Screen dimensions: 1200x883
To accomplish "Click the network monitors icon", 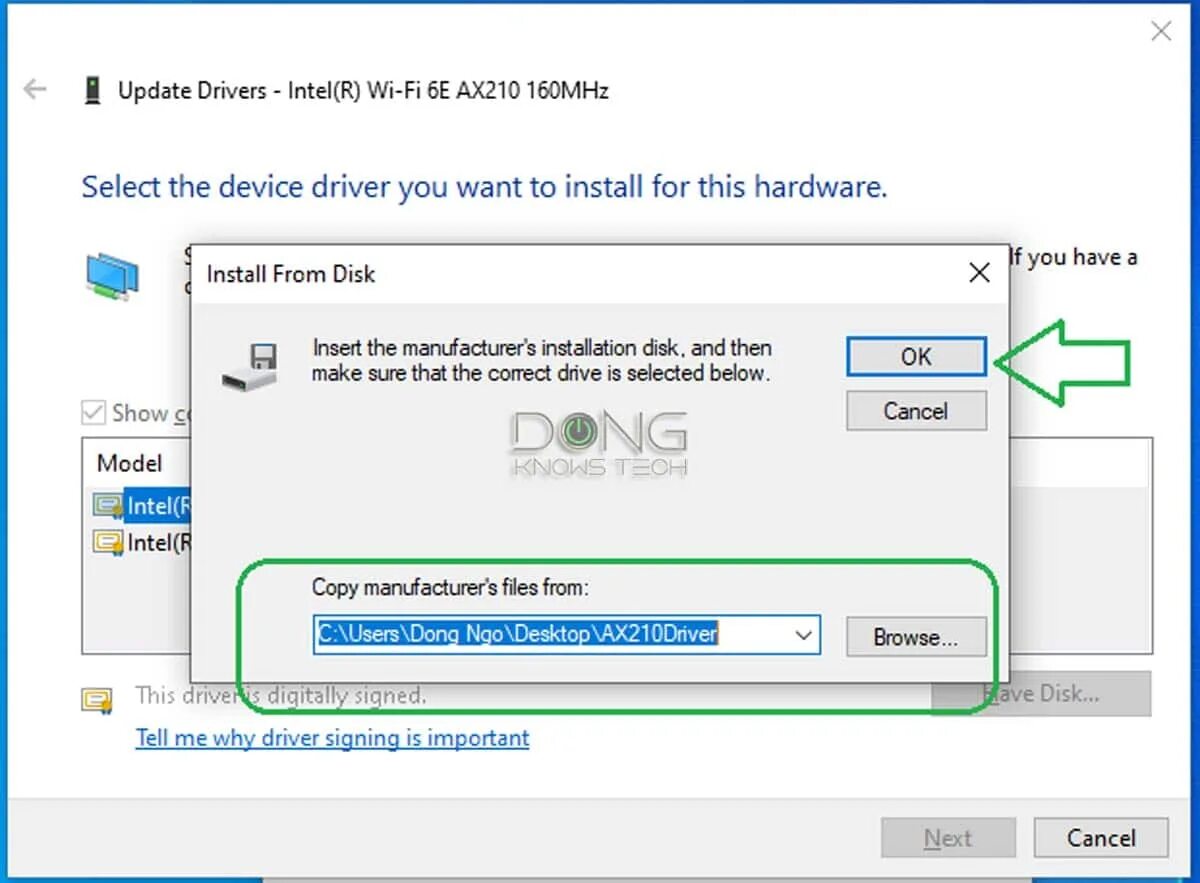I will coord(112,277).
